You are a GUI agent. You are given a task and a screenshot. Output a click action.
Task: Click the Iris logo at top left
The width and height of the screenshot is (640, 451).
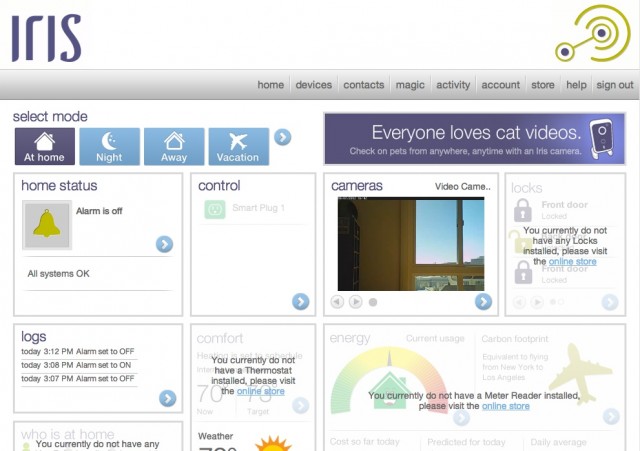pyautogui.click(x=47, y=38)
